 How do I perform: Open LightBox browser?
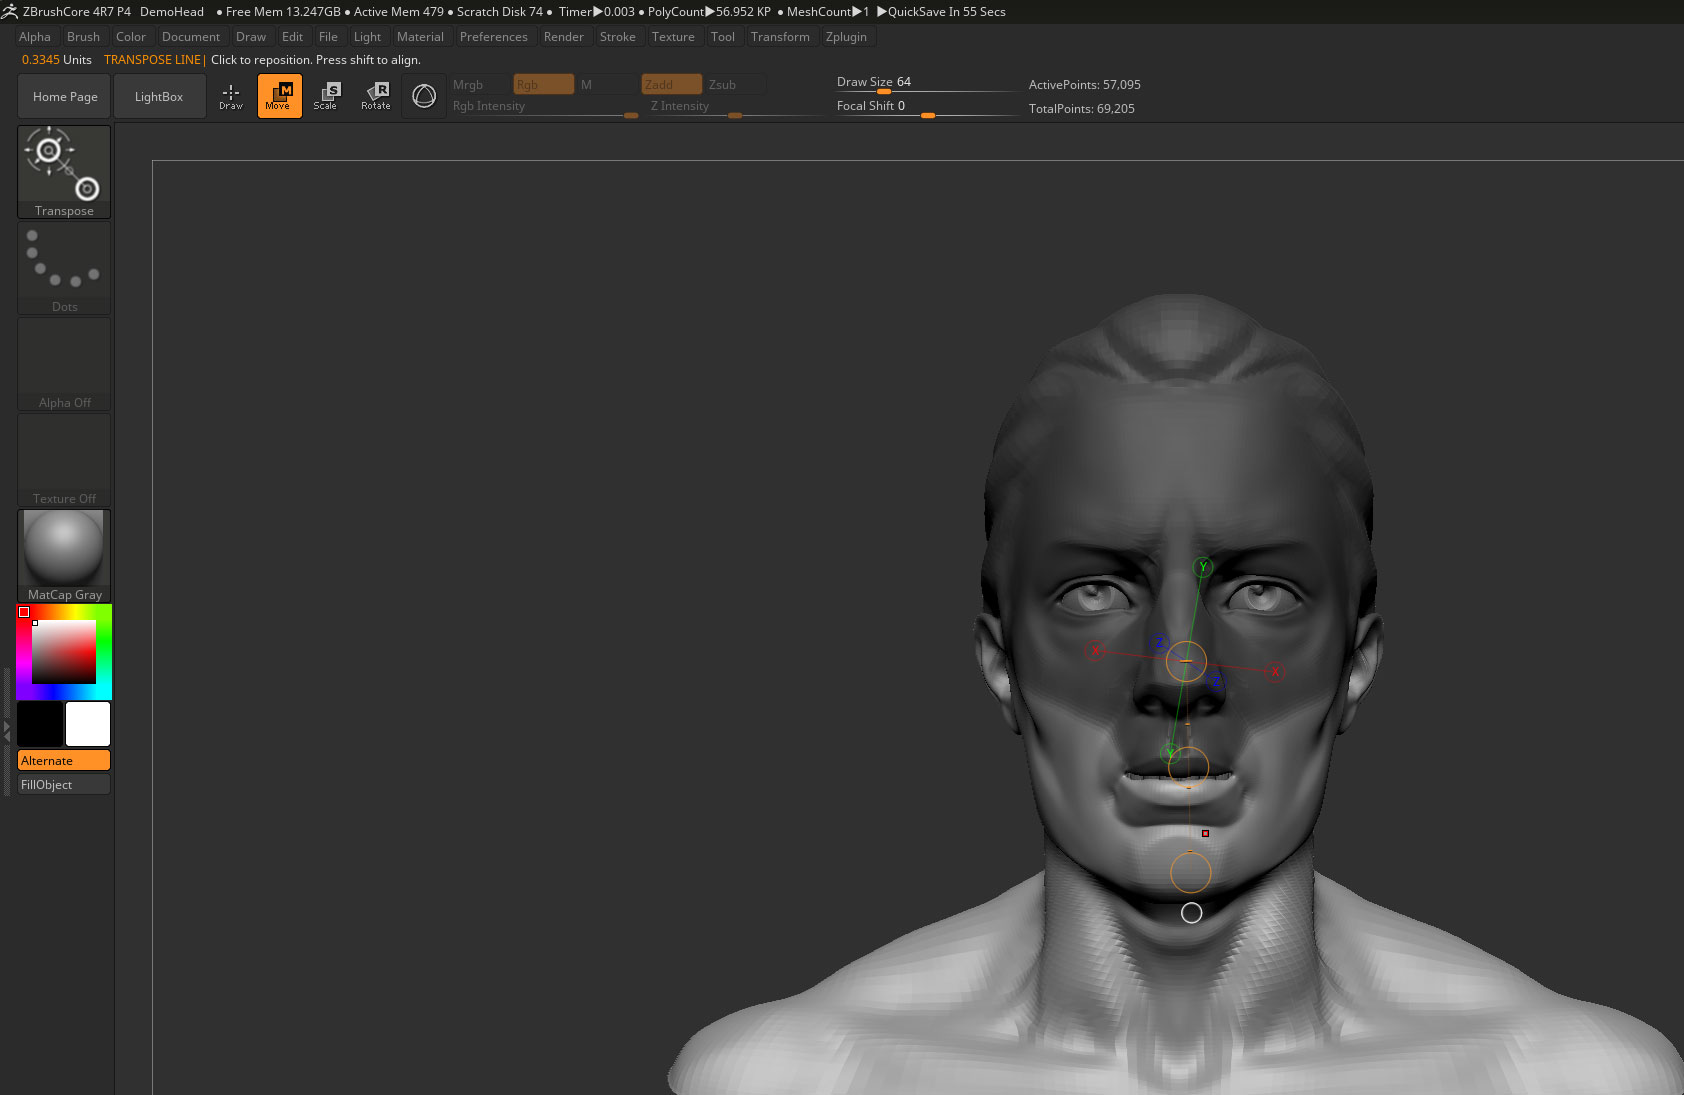[159, 96]
